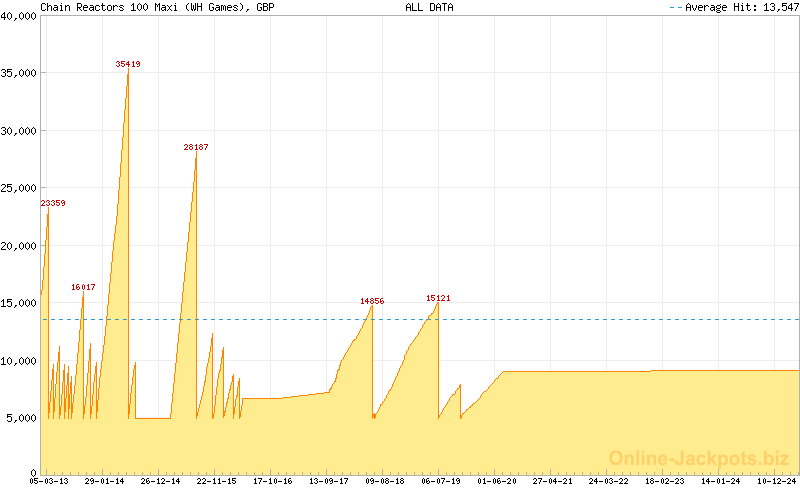Select the 26-12-14 date label
The width and height of the screenshot is (800, 490).
[160, 481]
